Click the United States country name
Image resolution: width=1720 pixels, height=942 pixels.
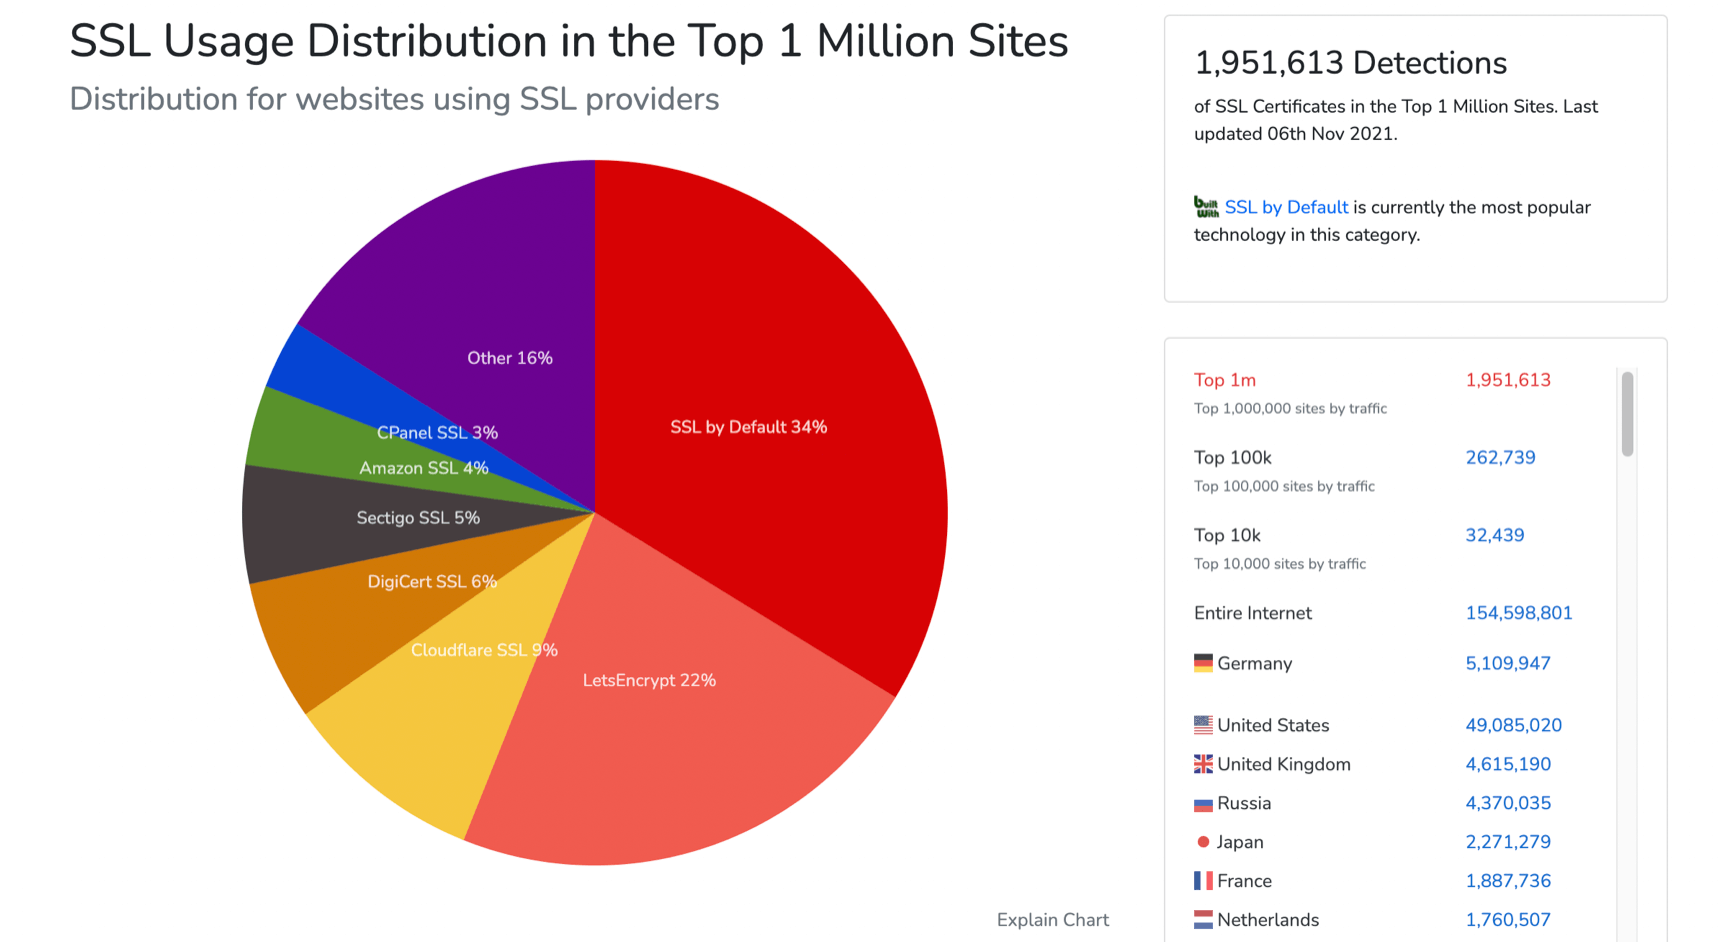pyautogui.click(x=1273, y=725)
